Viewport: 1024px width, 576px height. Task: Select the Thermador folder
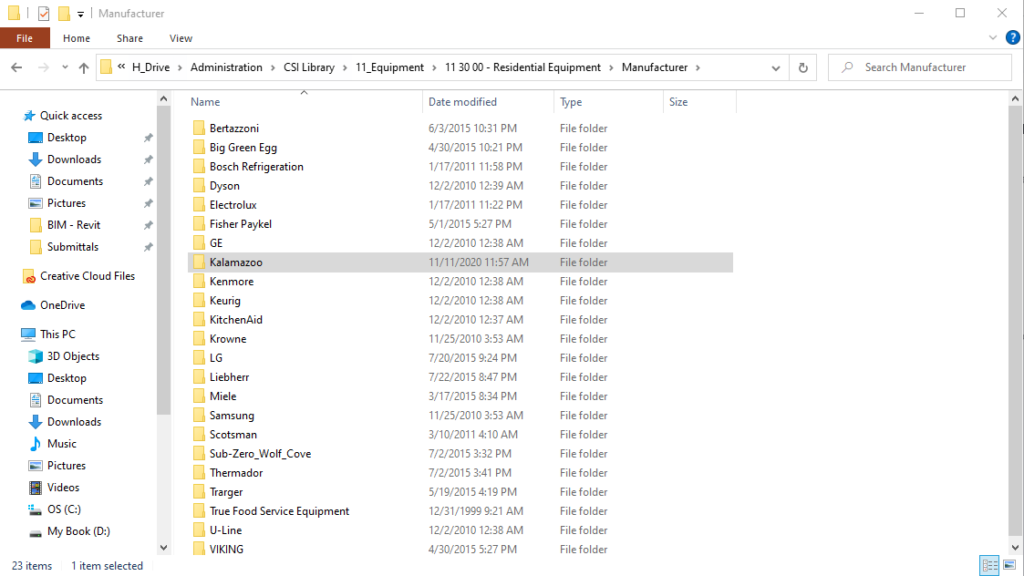236,473
